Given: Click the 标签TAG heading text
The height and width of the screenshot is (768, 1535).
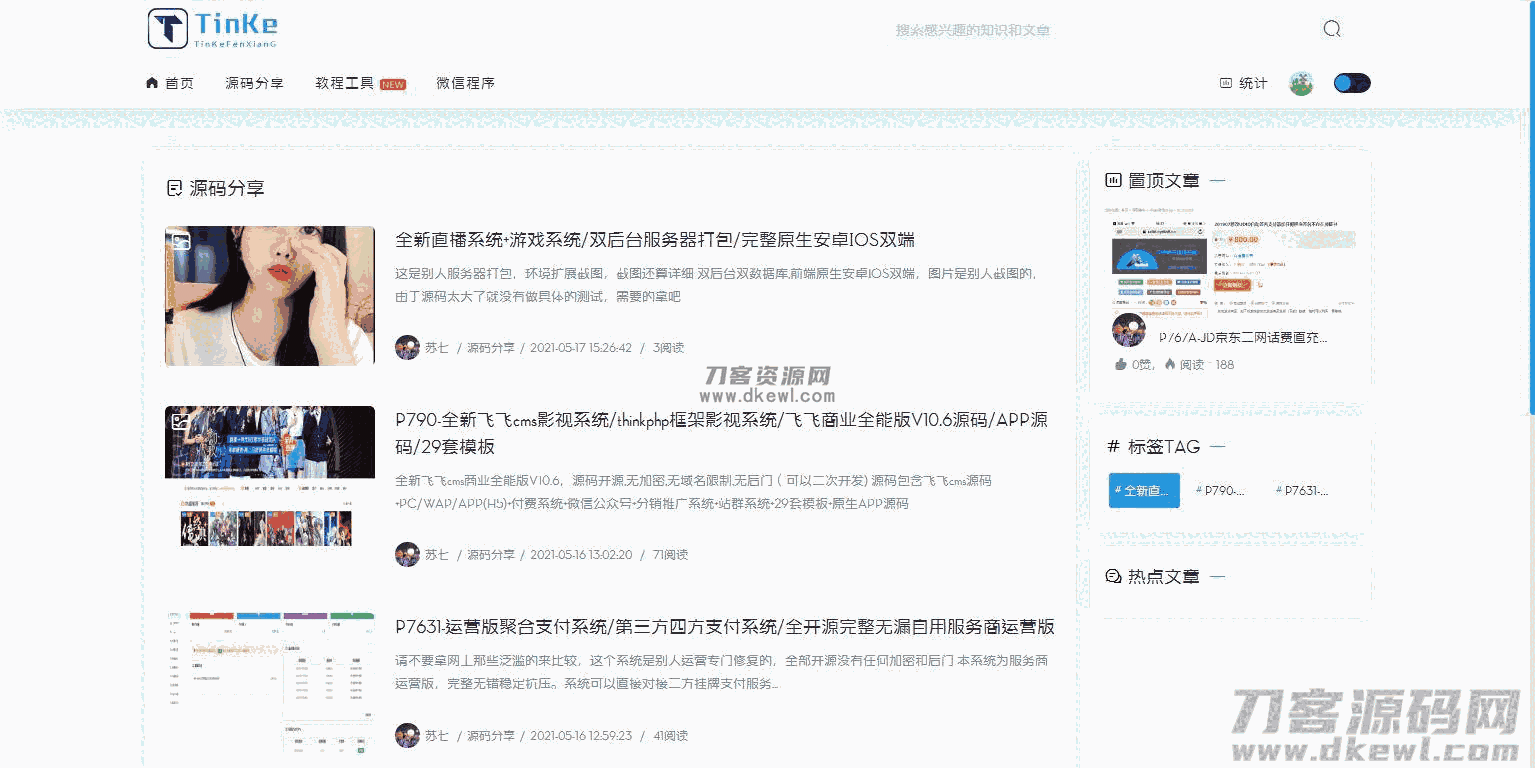Looking at the screenshot, I should point(1164,447).
